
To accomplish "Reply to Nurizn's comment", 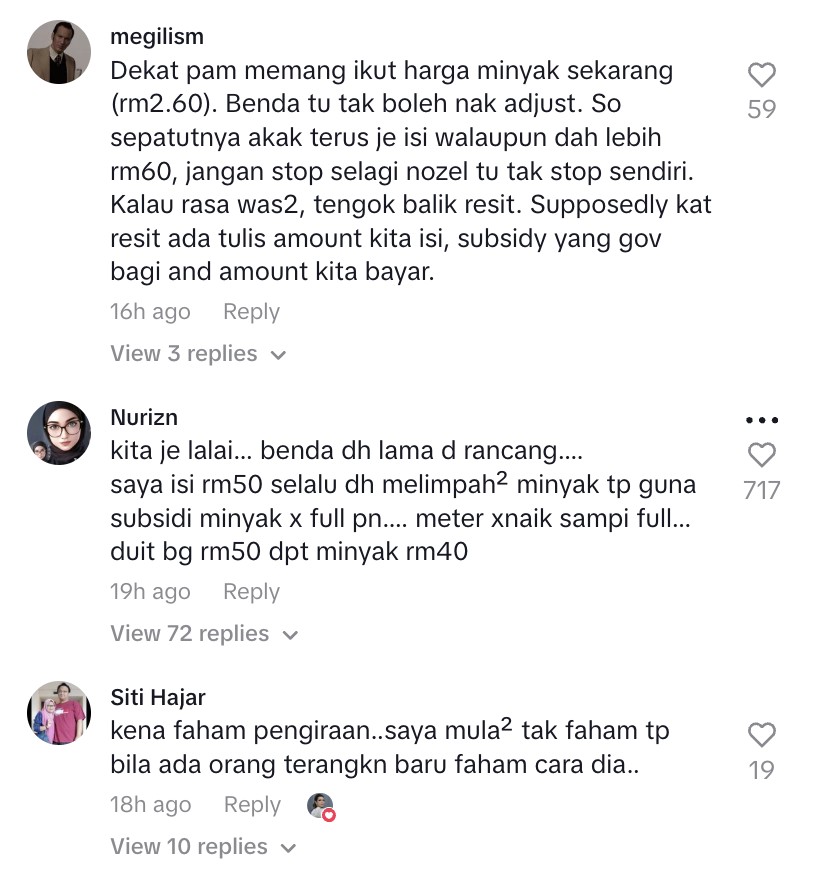I will pos(251,592).
